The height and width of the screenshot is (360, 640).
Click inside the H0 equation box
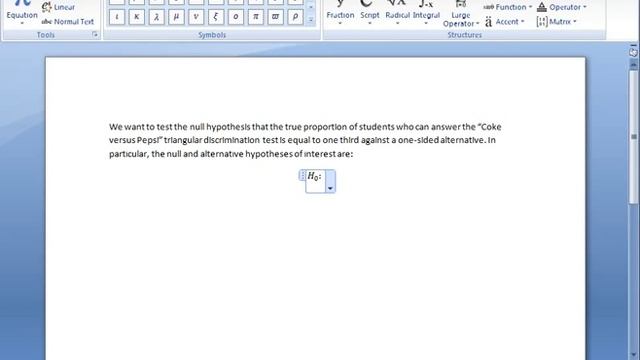coord(315,181)
